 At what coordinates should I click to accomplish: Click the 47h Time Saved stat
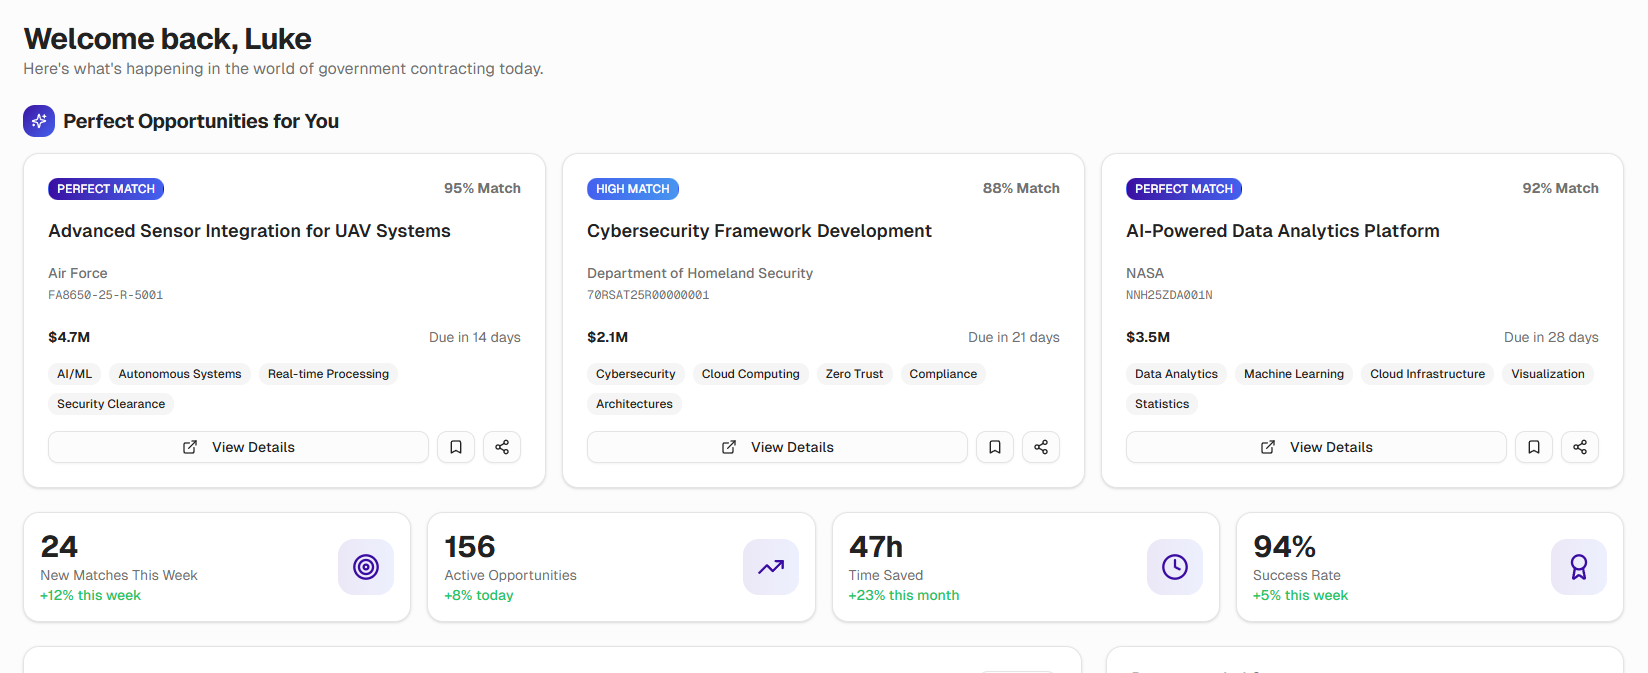click(1026, 567)
